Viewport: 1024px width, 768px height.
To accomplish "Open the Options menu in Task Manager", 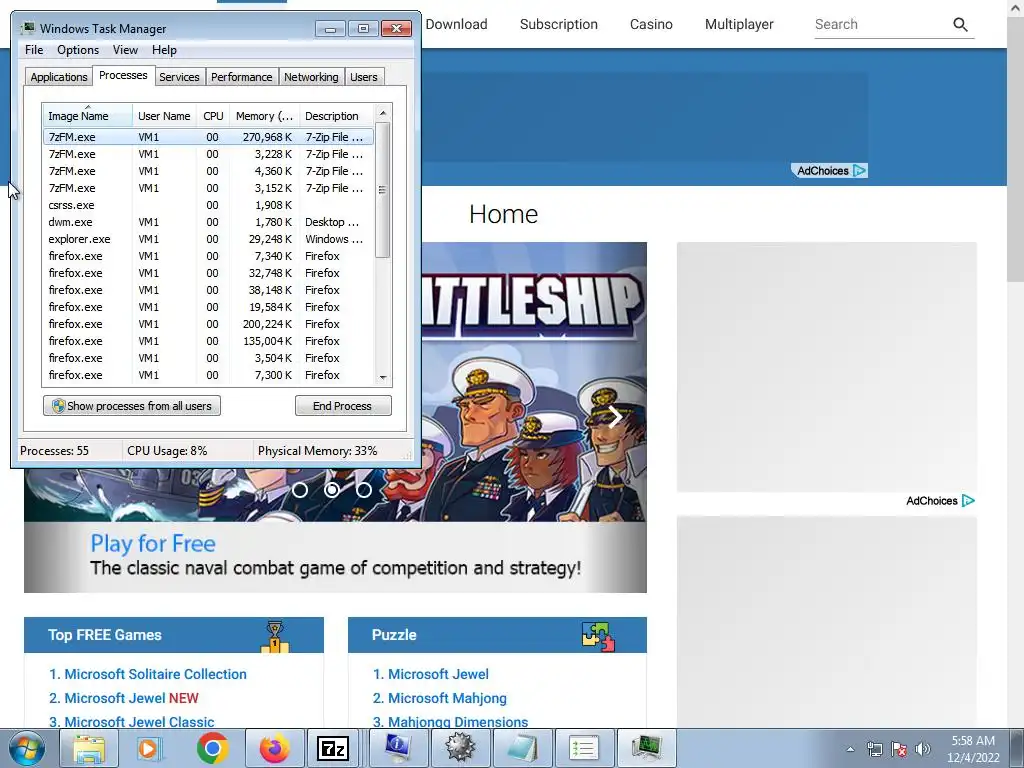I will [78, 50].
